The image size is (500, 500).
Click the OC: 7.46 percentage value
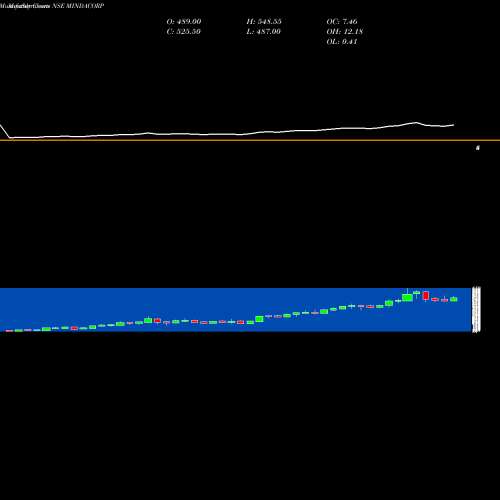[342, 21]
